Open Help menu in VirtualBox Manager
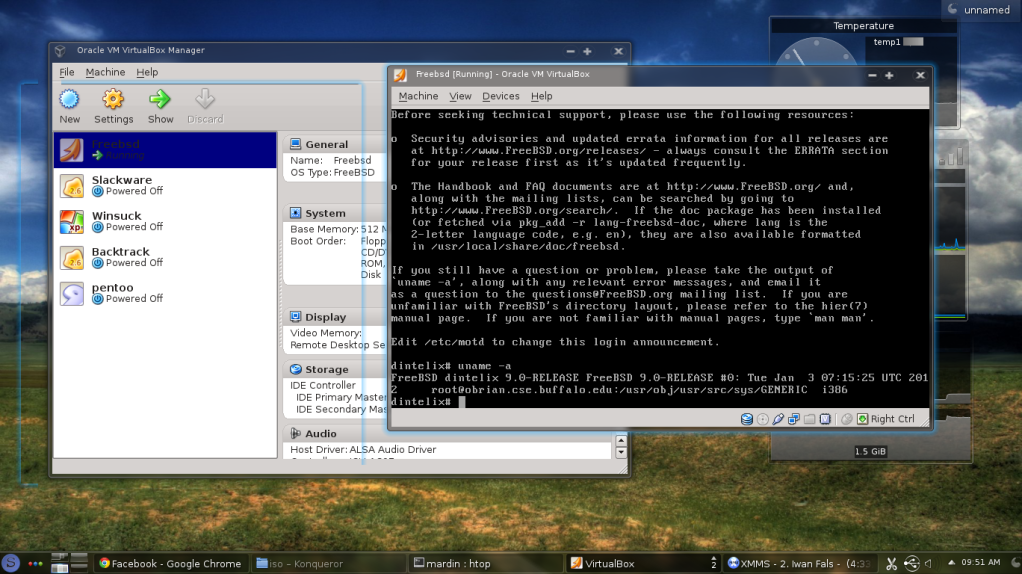 tap(147, 72)
